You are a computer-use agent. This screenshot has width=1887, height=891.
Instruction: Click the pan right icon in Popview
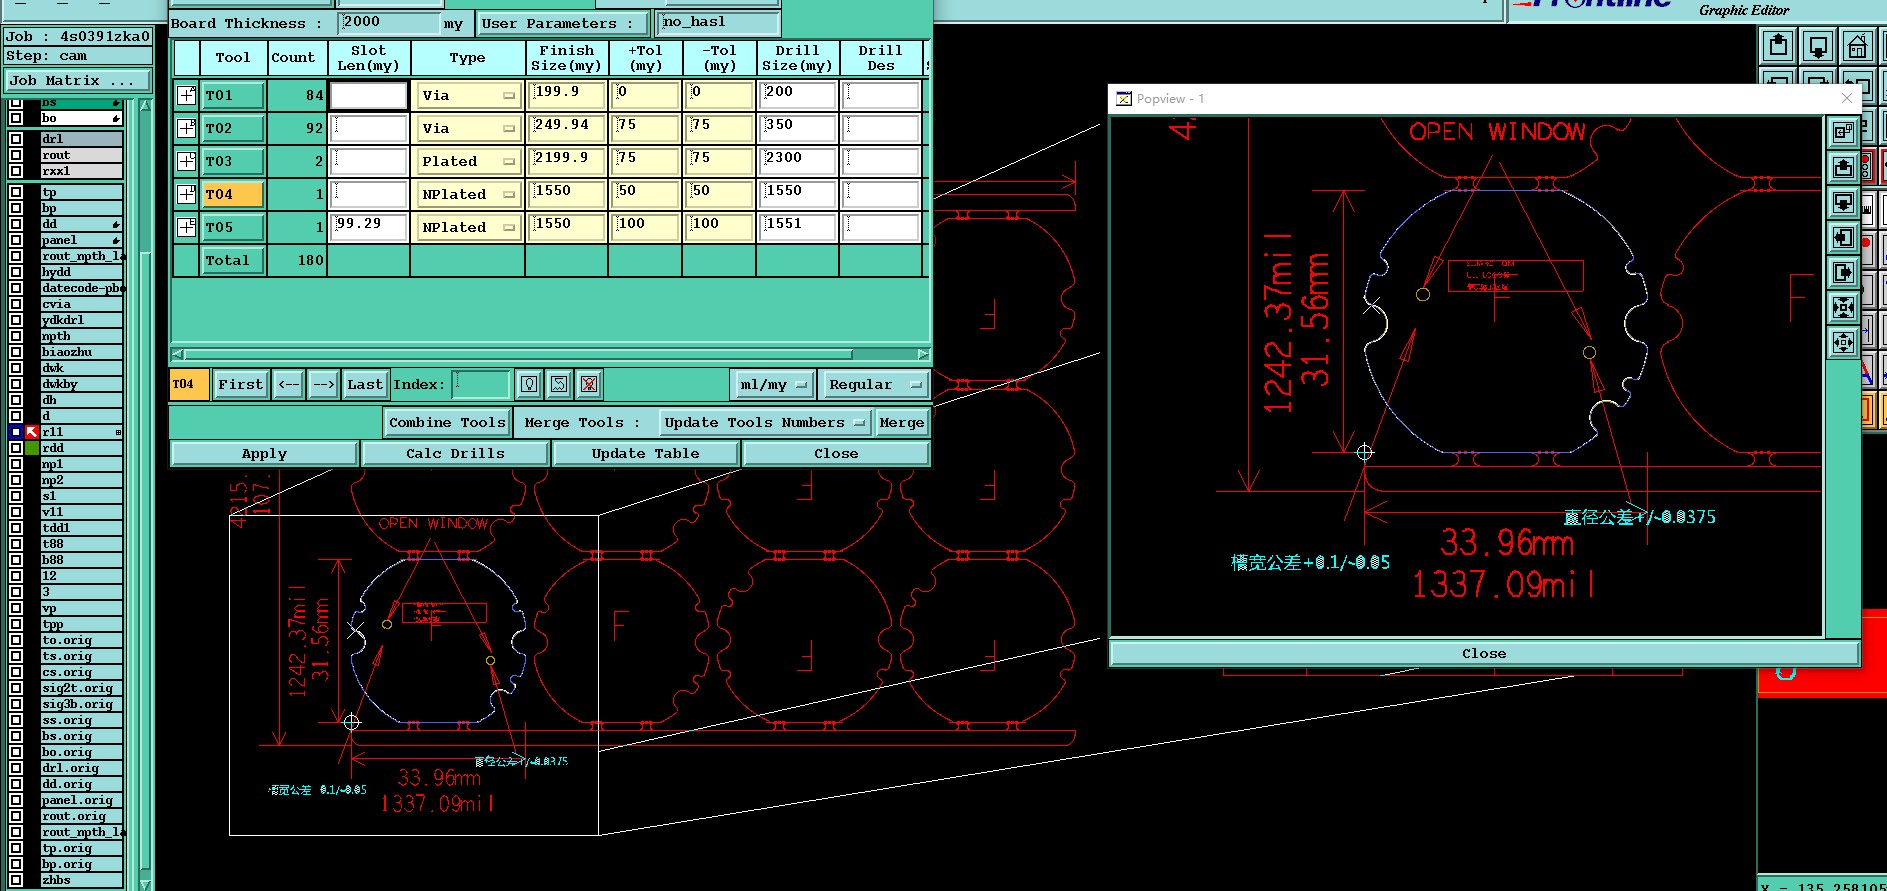pos(1843,272)
